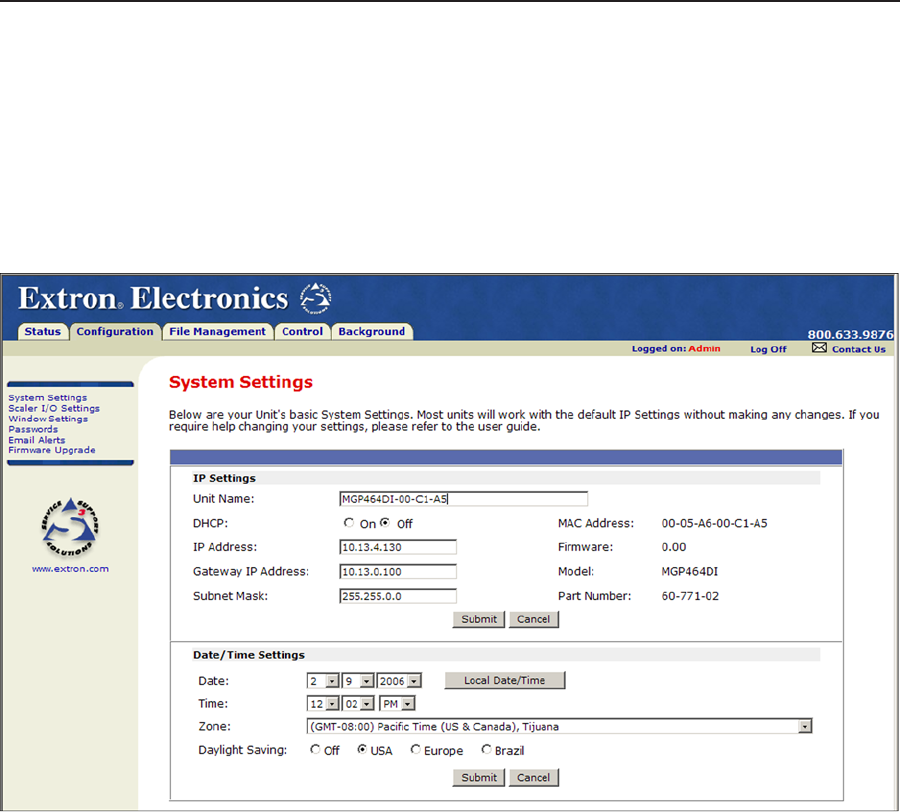Viewport: 900px width, 812px height.
Task: Click Log Off link
Action: (x=768, y=349)
